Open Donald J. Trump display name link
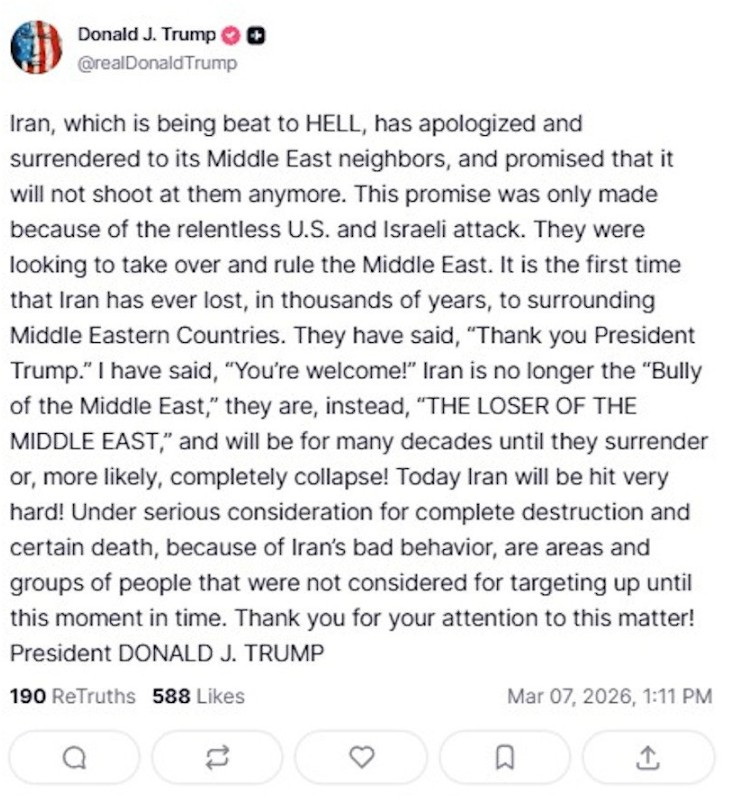Viewport: 744px width, 800px height. pyautogui.click(x=146, y=35)
